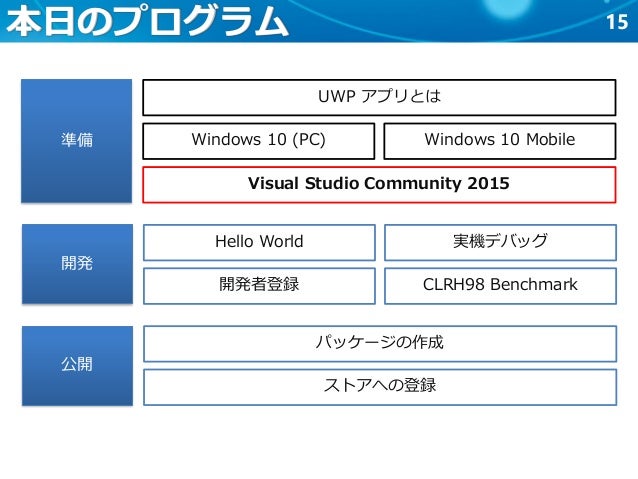The width and height of the screenshot is (638, 479).
Task: Click the Windows 10 (PC) box
Action: point(259,141)
